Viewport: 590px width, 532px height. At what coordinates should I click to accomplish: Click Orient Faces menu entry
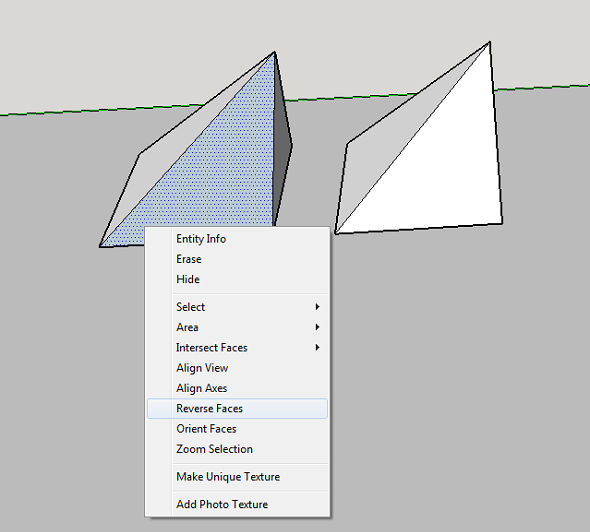237,429
